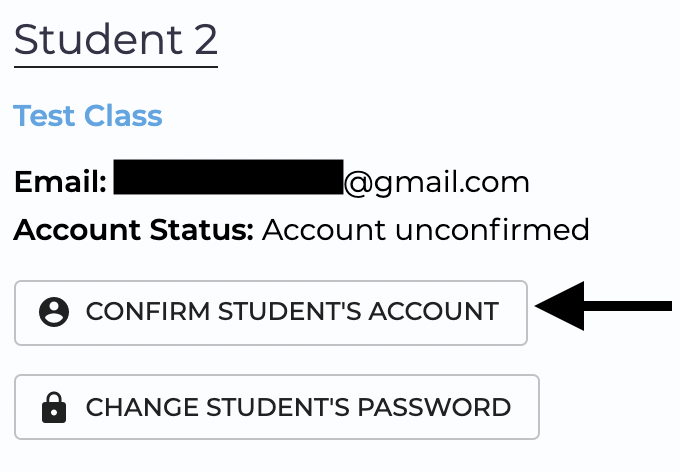Image resolution: width=680 pixels, height=472 pixels.
Task: Change the student's password
Action: pos(277,407)
